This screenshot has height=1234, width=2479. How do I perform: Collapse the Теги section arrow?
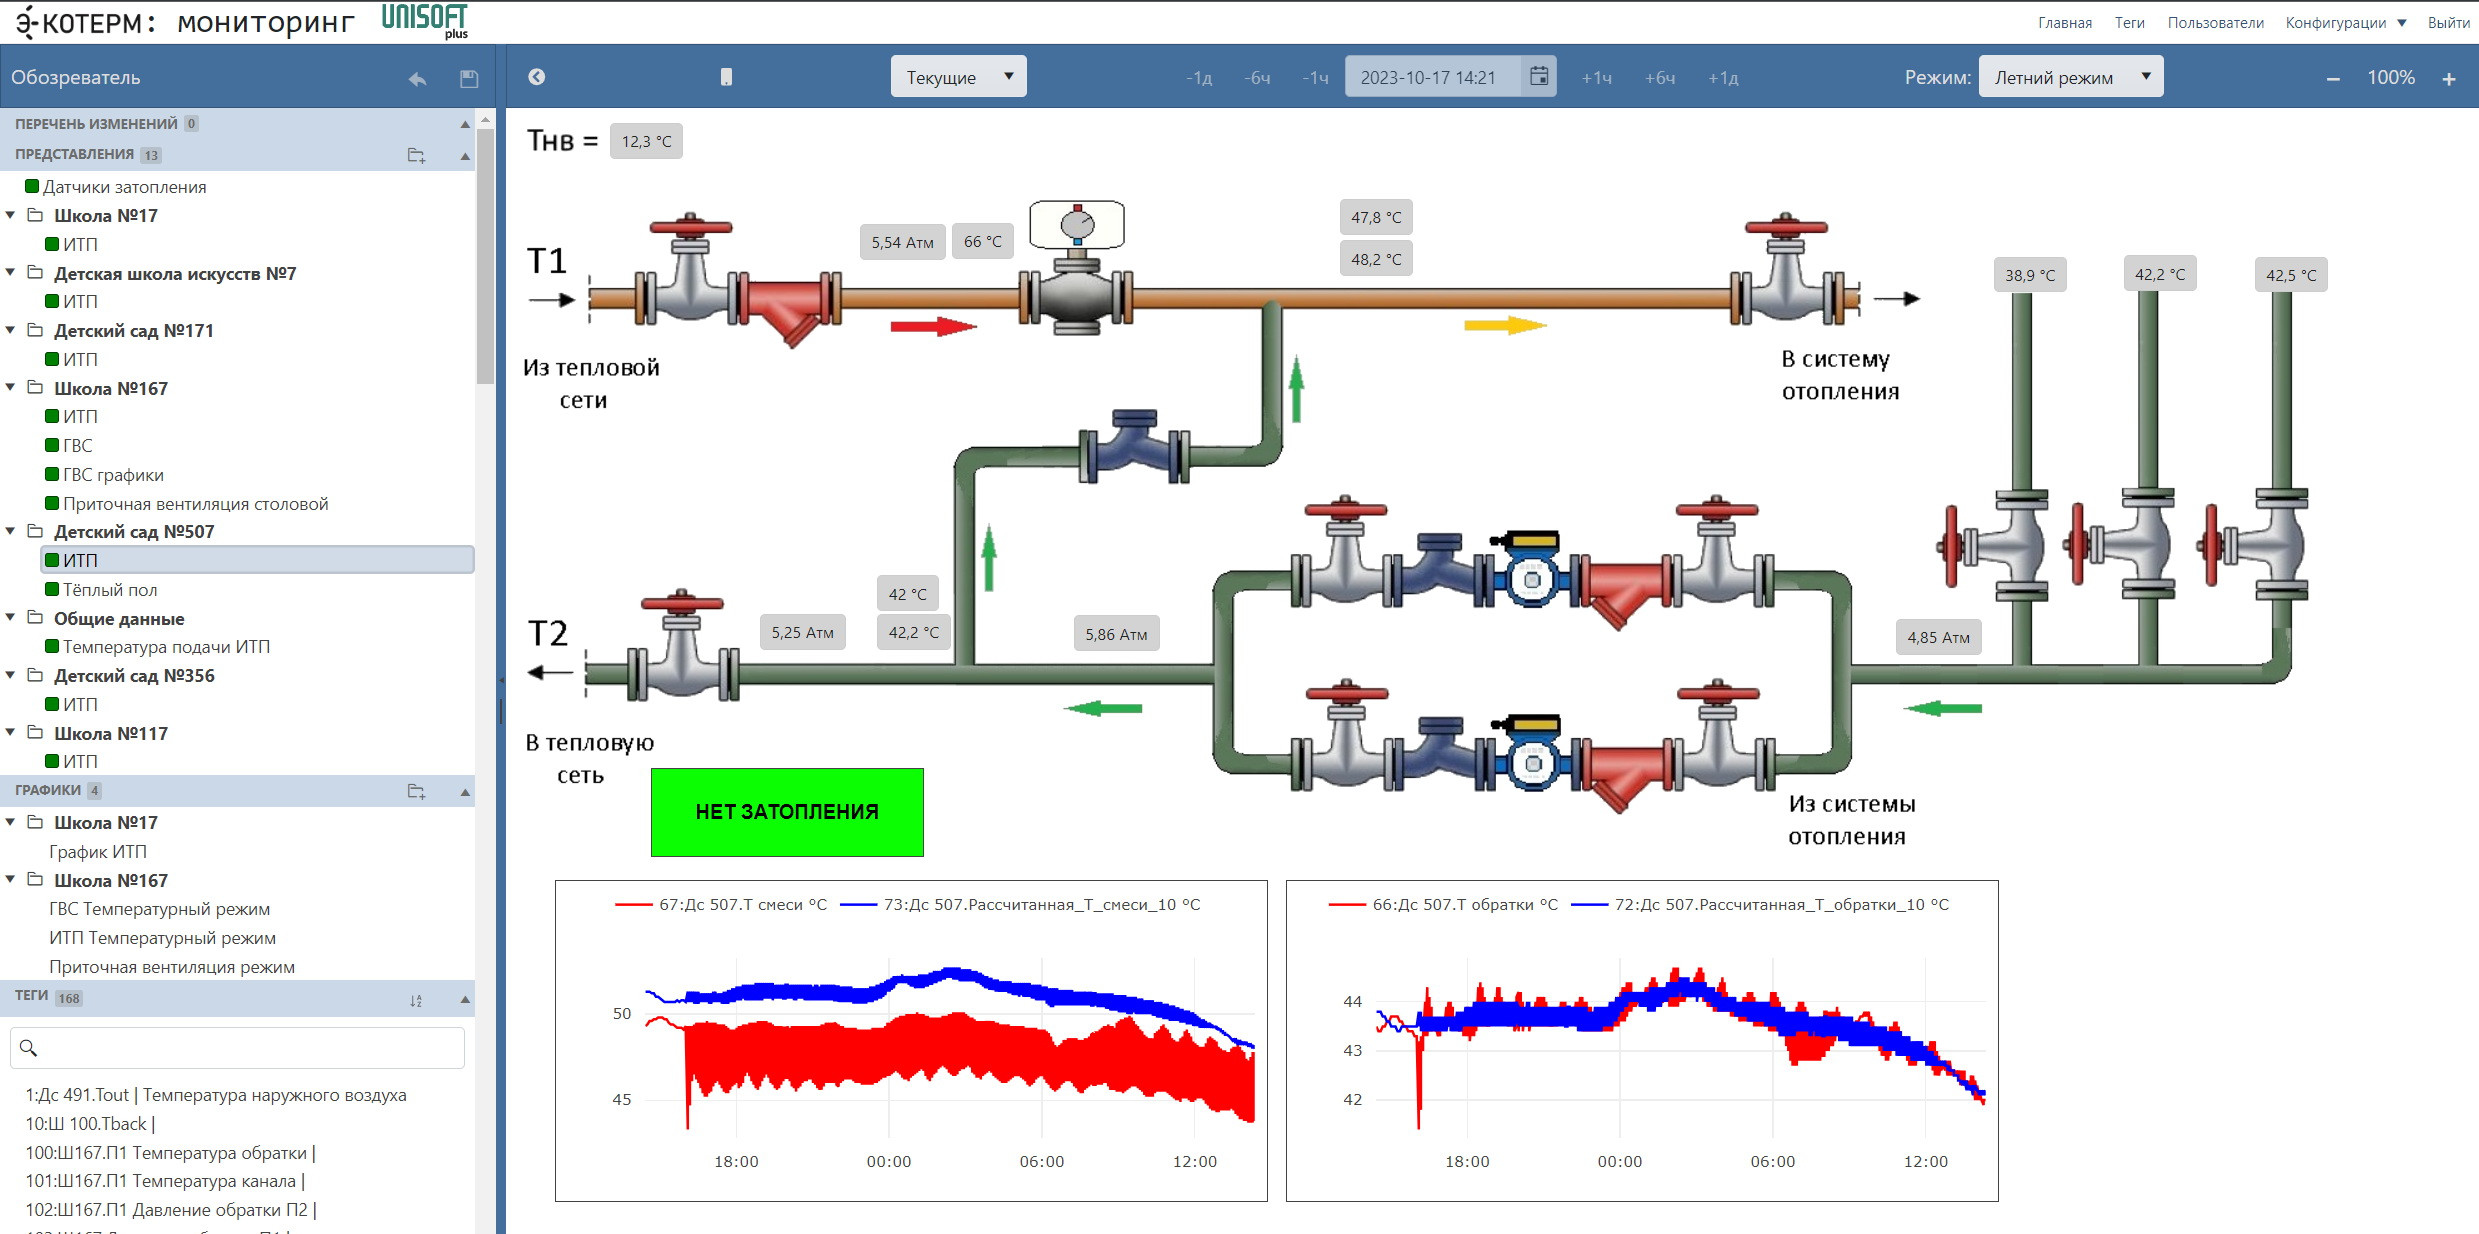pyautogui.click(x=465, y=999)
